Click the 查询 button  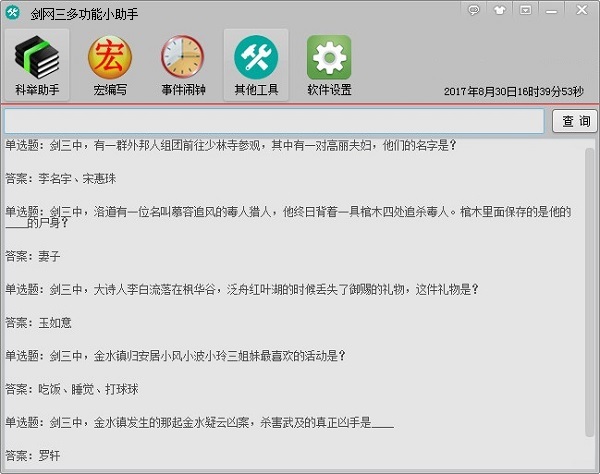575,121
